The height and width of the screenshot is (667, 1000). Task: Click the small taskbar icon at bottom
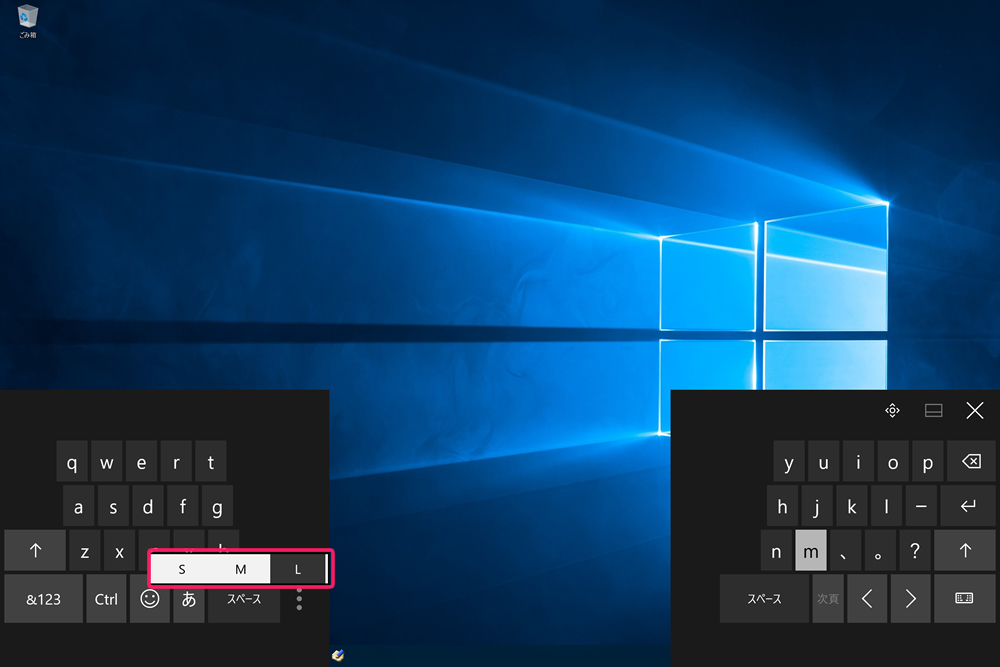(x=338, y=655)
